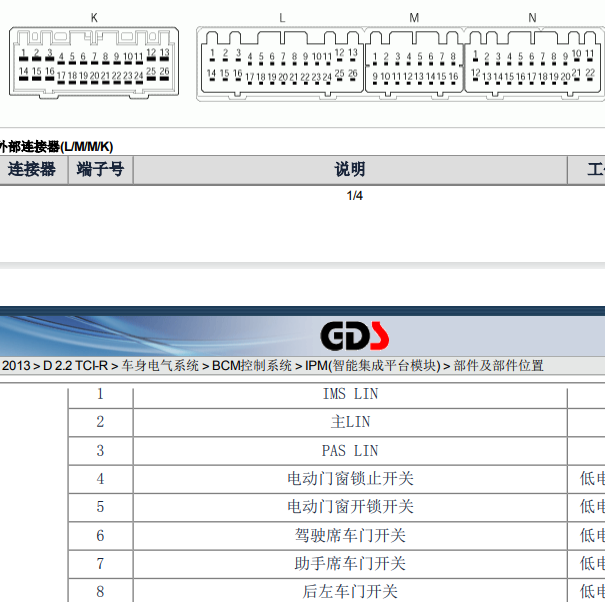Select the connector M pin diagram
The image size is (605, 602).
(x=414, y=64)
